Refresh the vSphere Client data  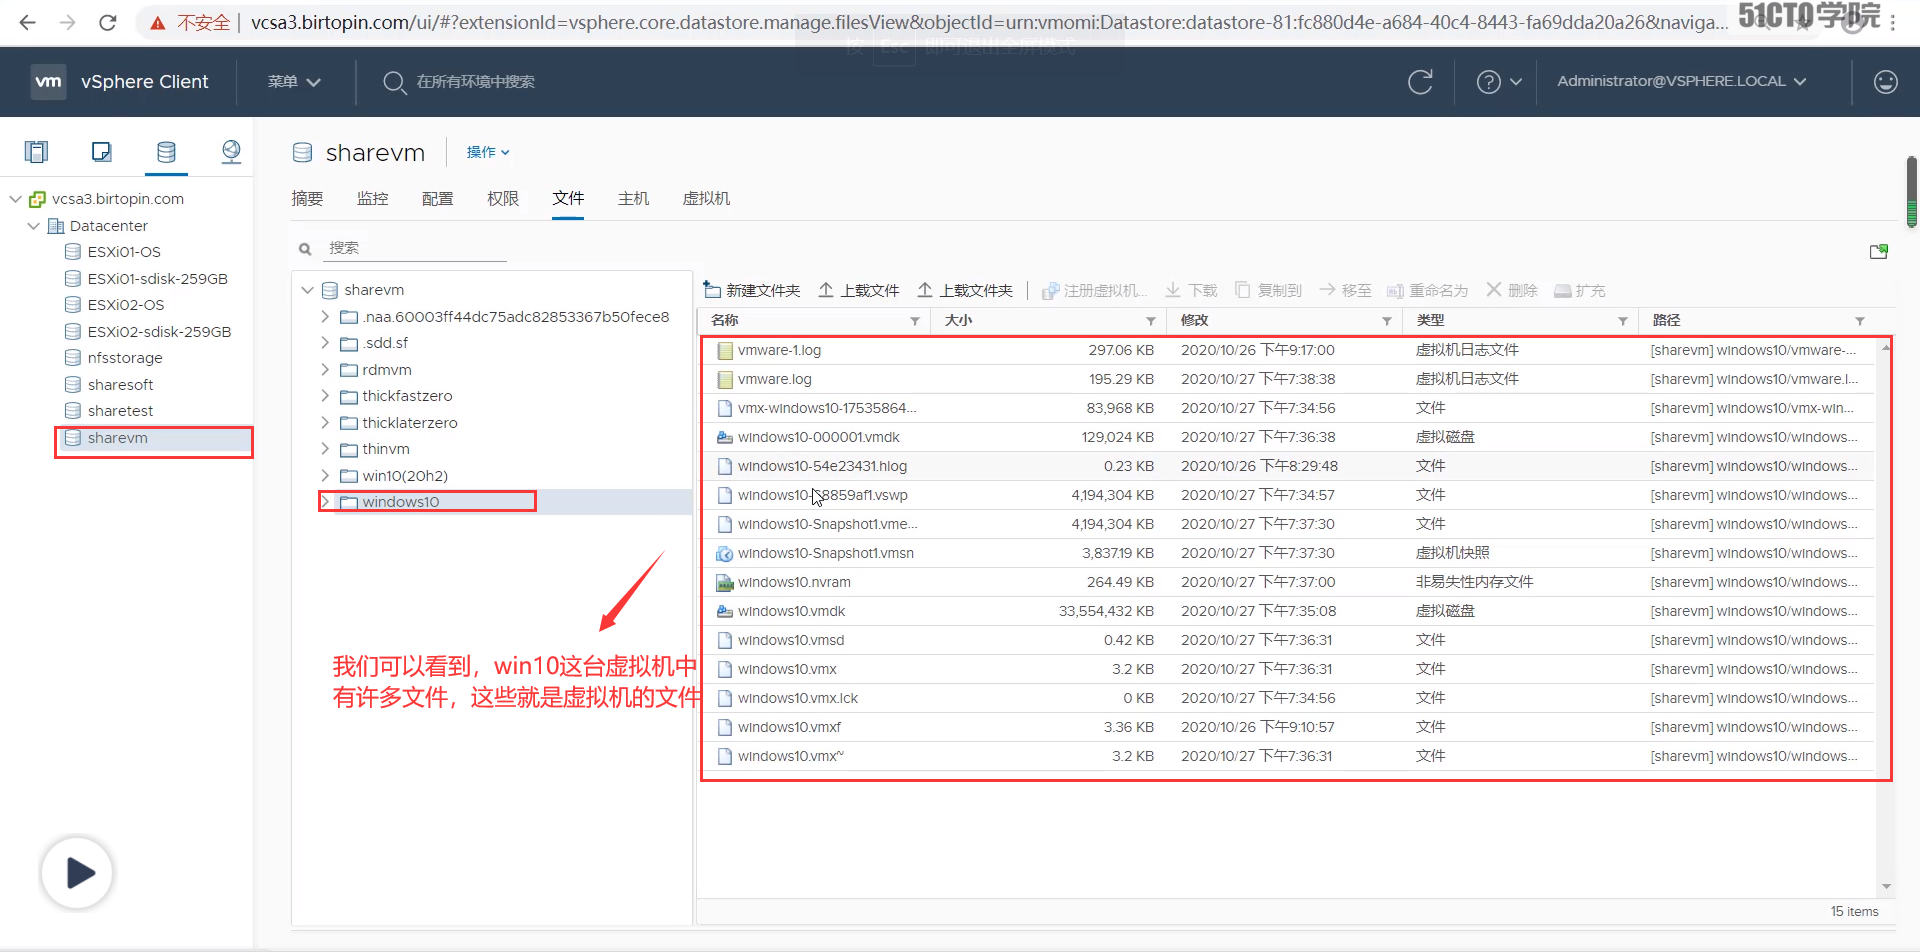coord(1420,82)
